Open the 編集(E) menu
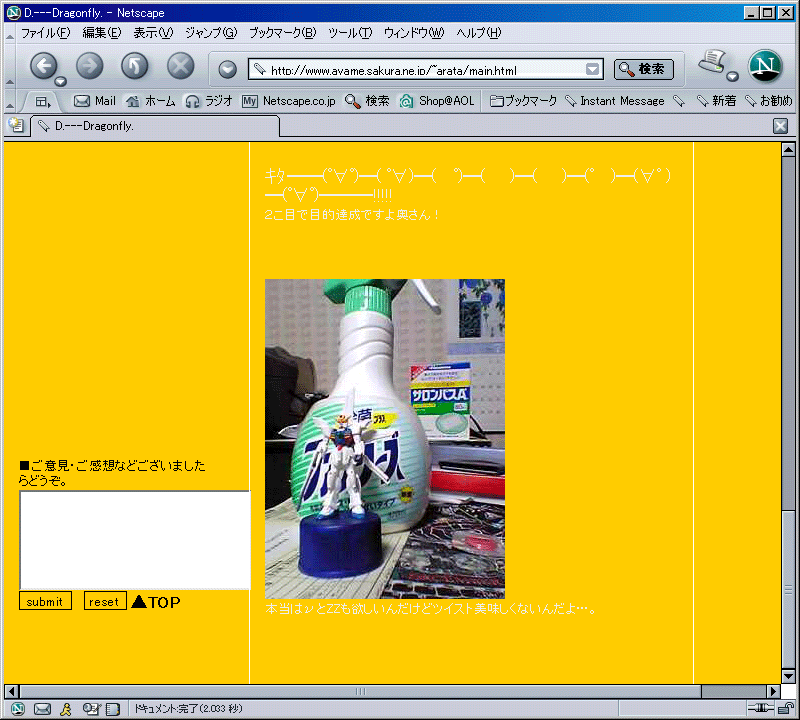Image resolution: width=800 pixels, height=720 pixels. coord(102,33)
